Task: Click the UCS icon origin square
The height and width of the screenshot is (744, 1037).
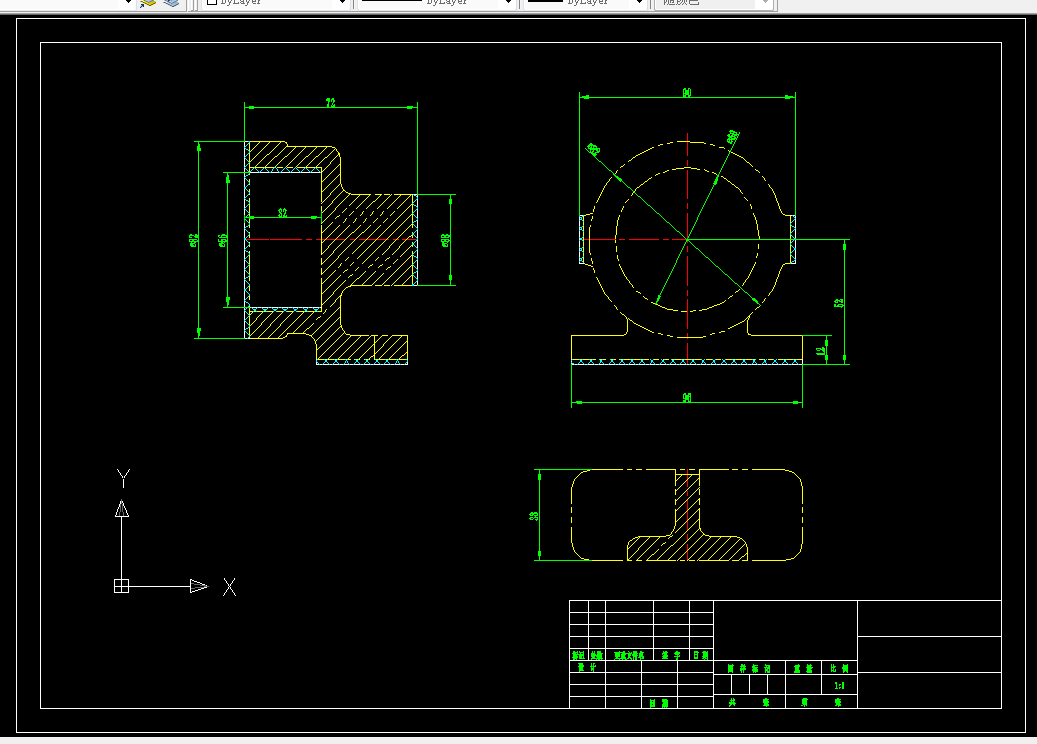Action: (x=122, y=586)
